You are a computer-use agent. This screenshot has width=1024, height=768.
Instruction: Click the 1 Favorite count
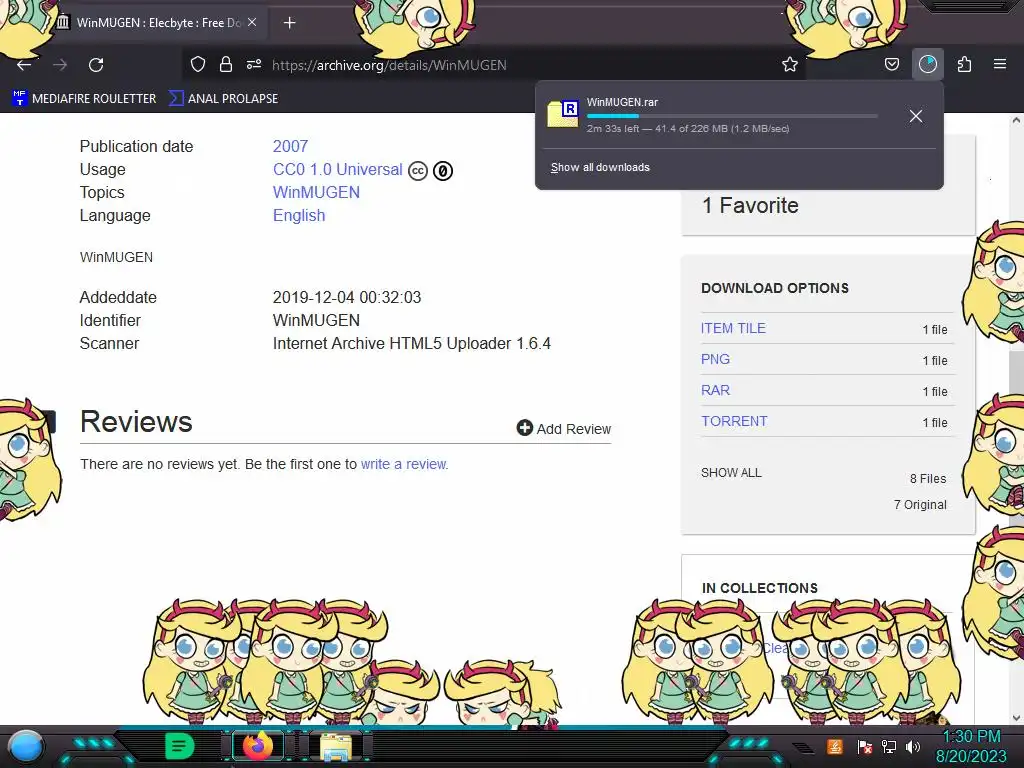pyautogui.click(x=750, y=206)
